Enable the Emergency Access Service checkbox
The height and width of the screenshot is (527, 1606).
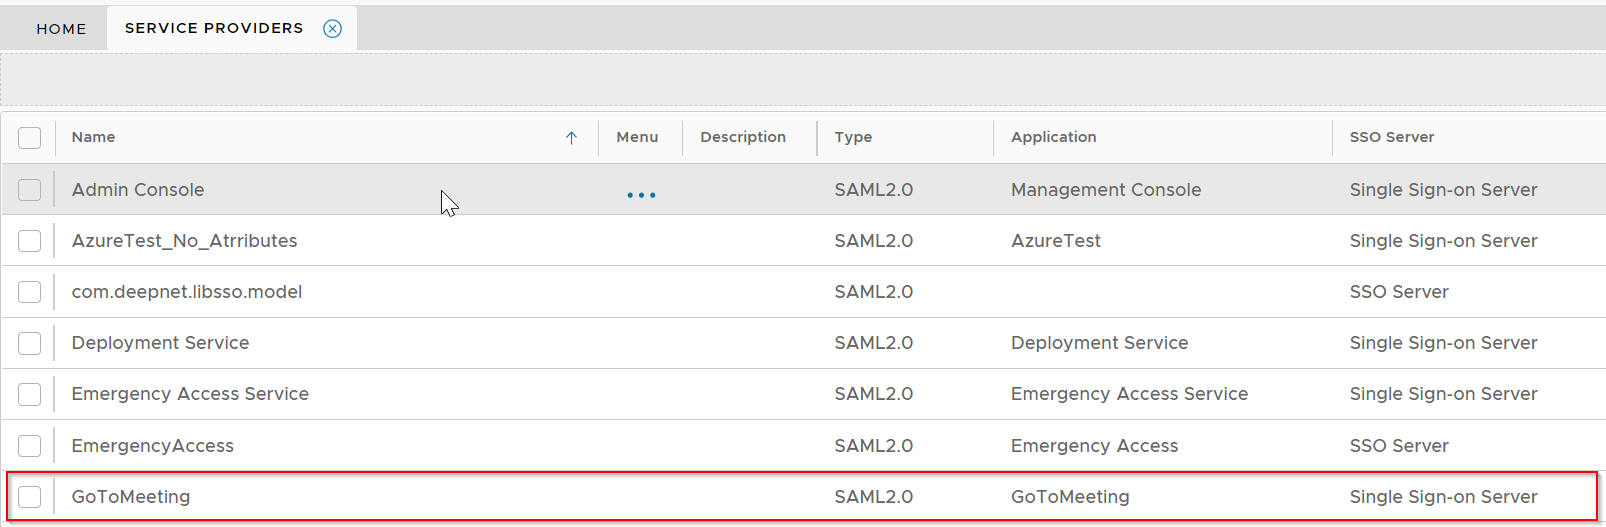(x=30, y=394)
